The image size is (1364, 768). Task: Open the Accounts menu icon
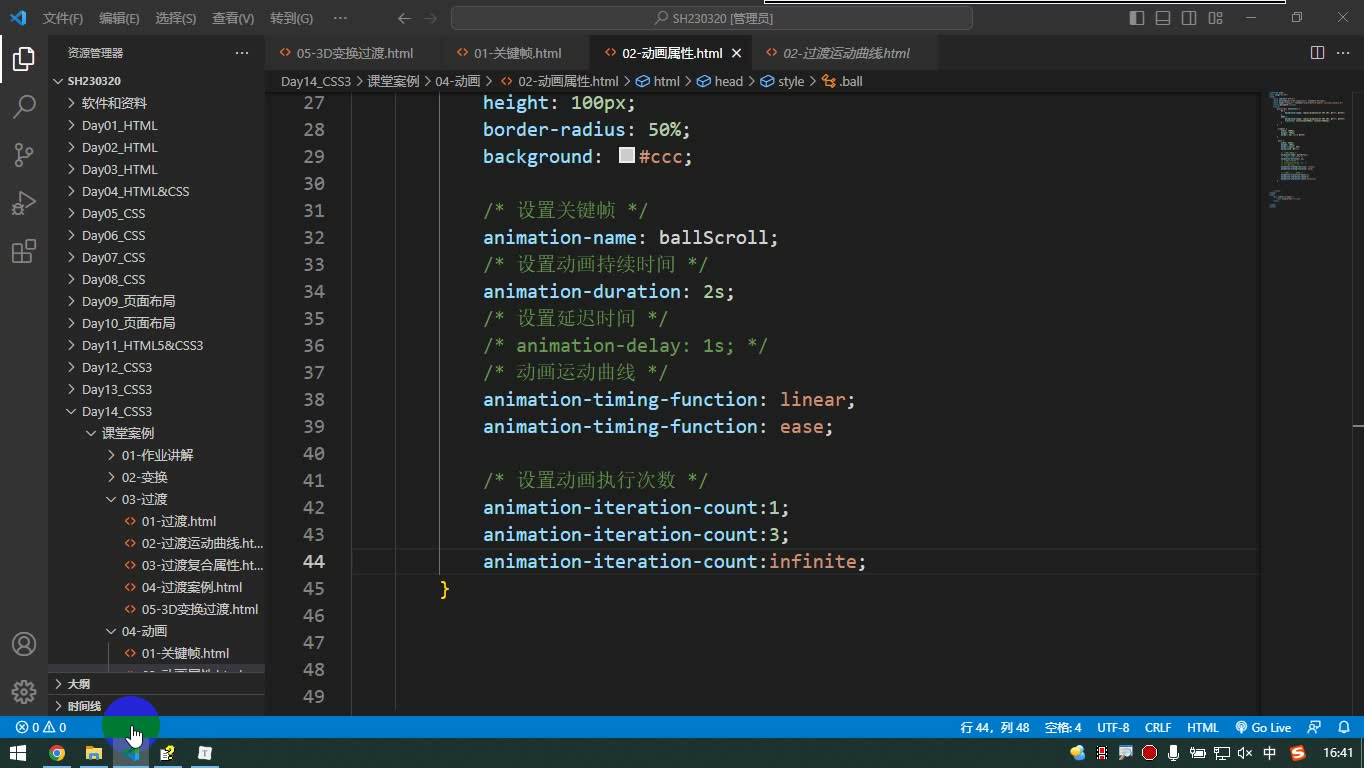click(x=24, y=644)
